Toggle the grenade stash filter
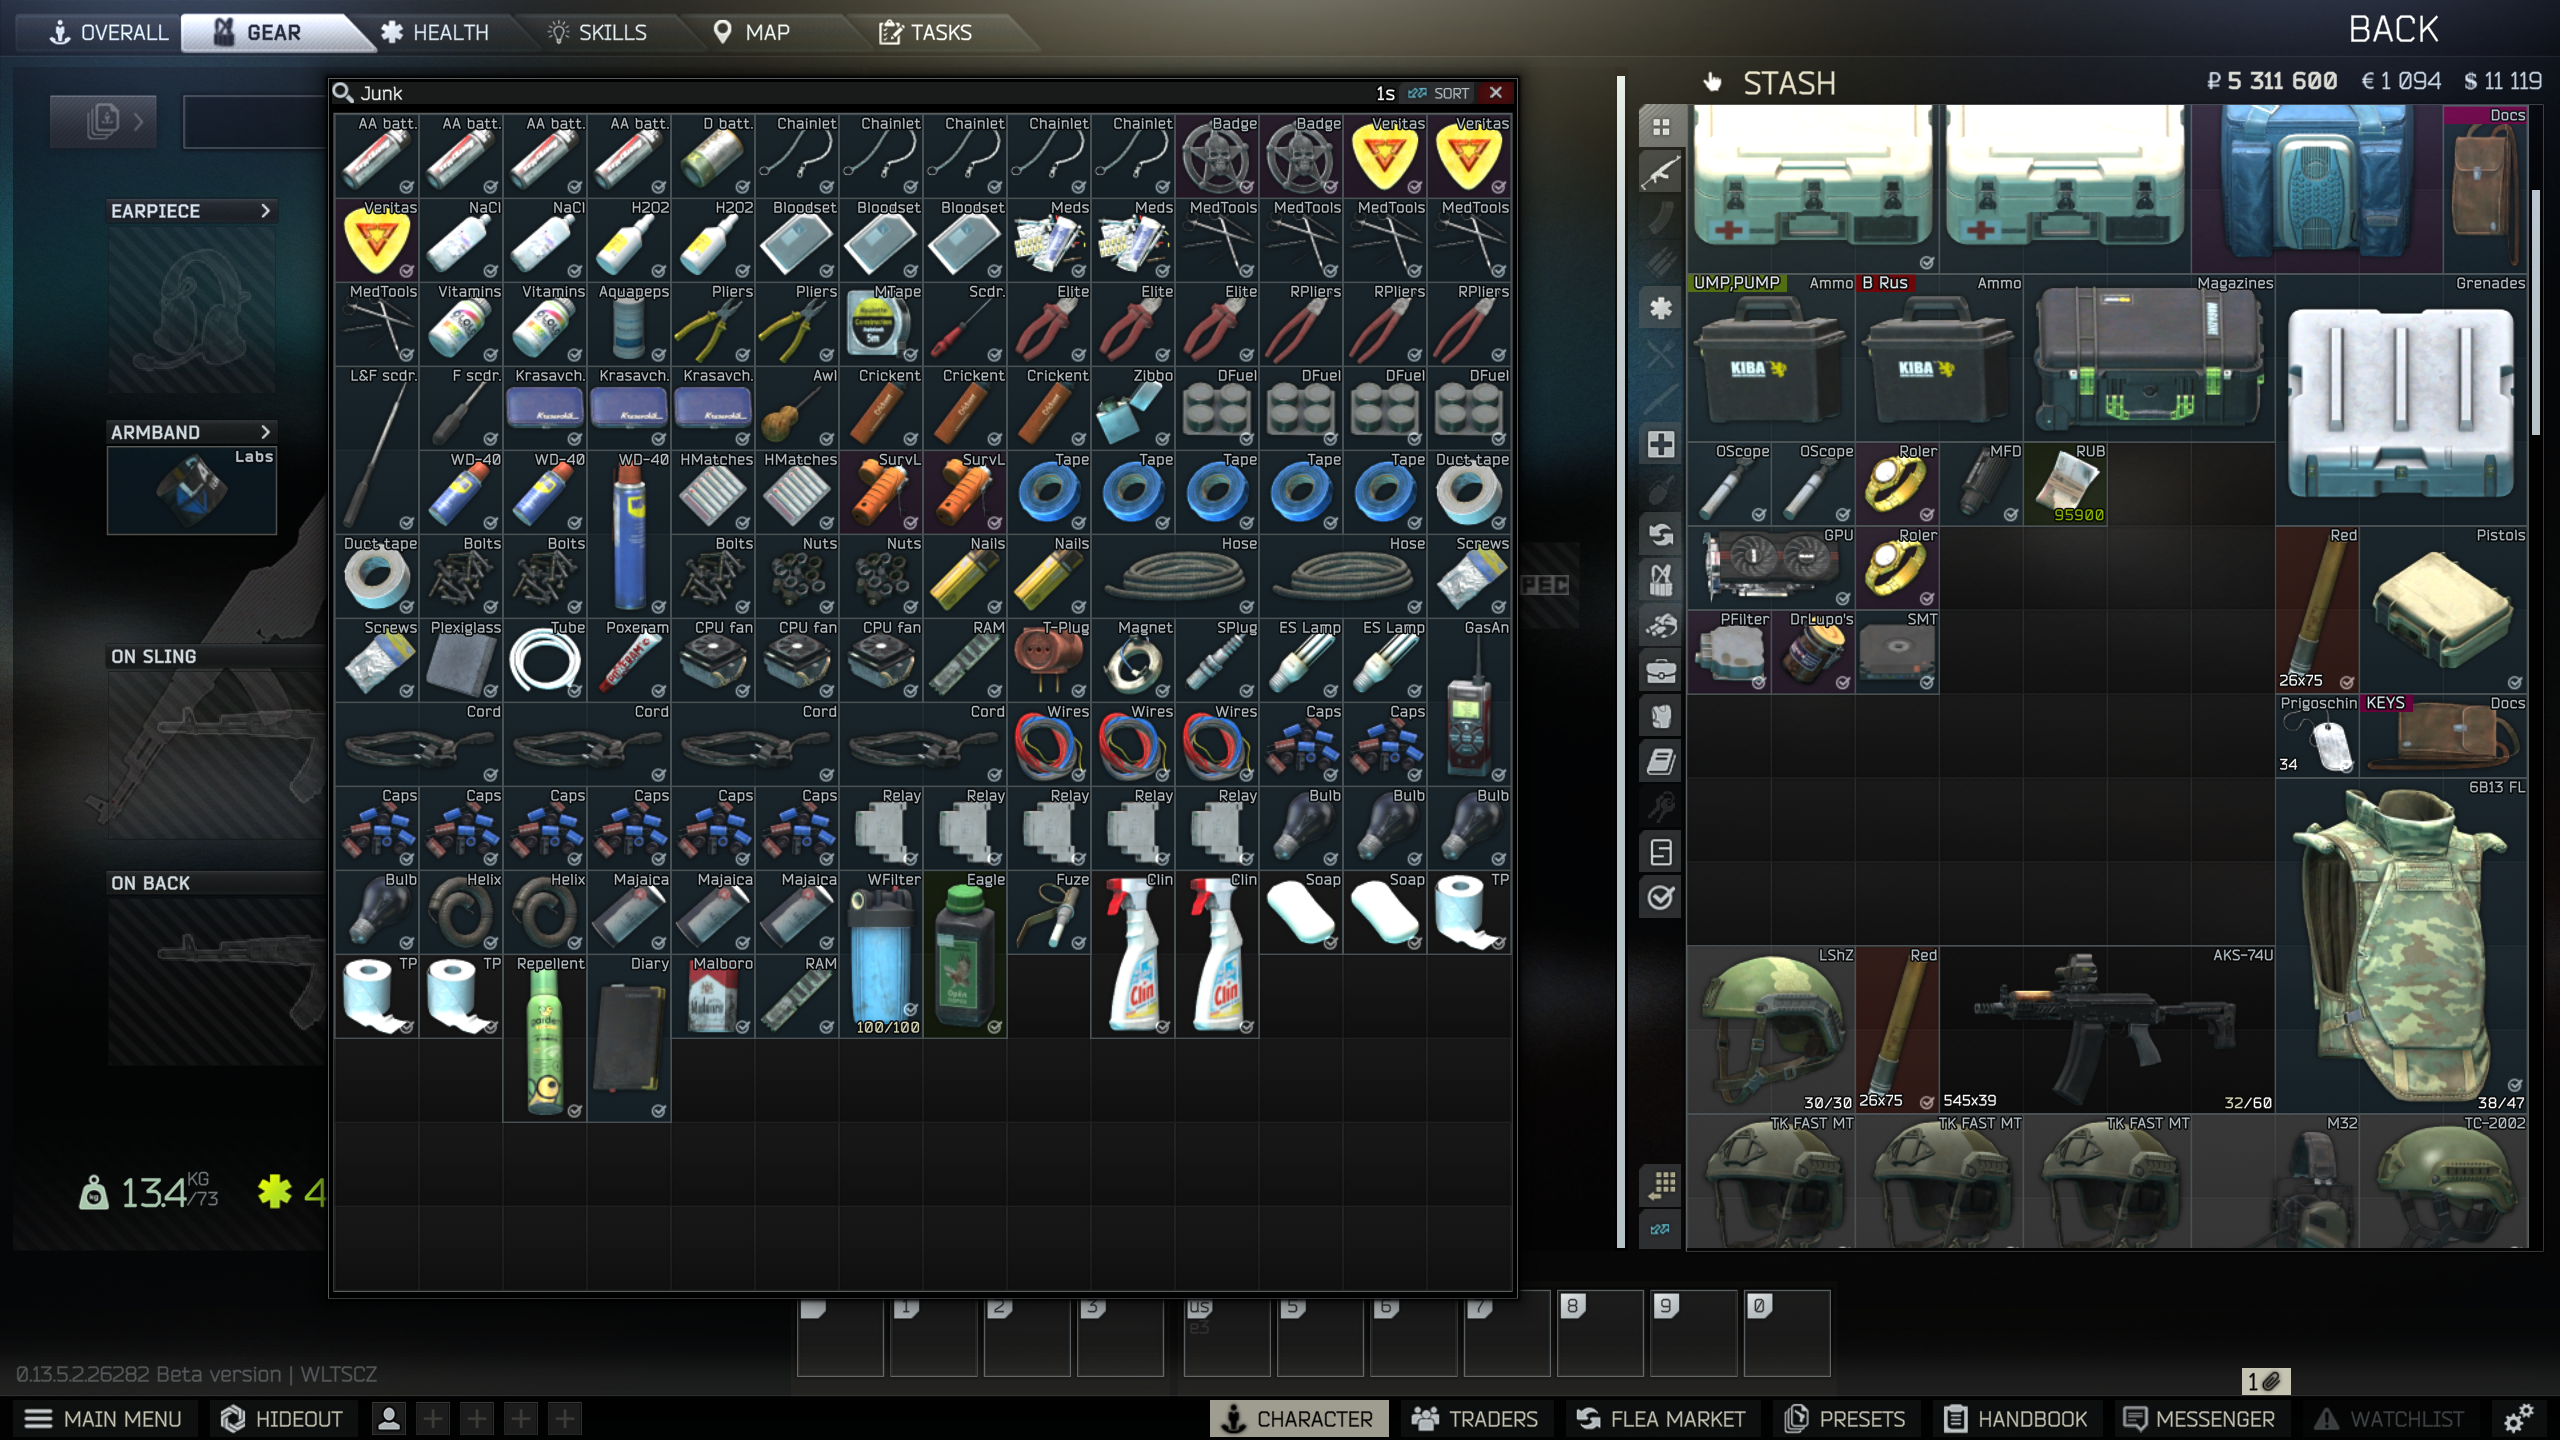Screen dimensions: 2560x1440 pyautogui.click(x=1661, y=490)
